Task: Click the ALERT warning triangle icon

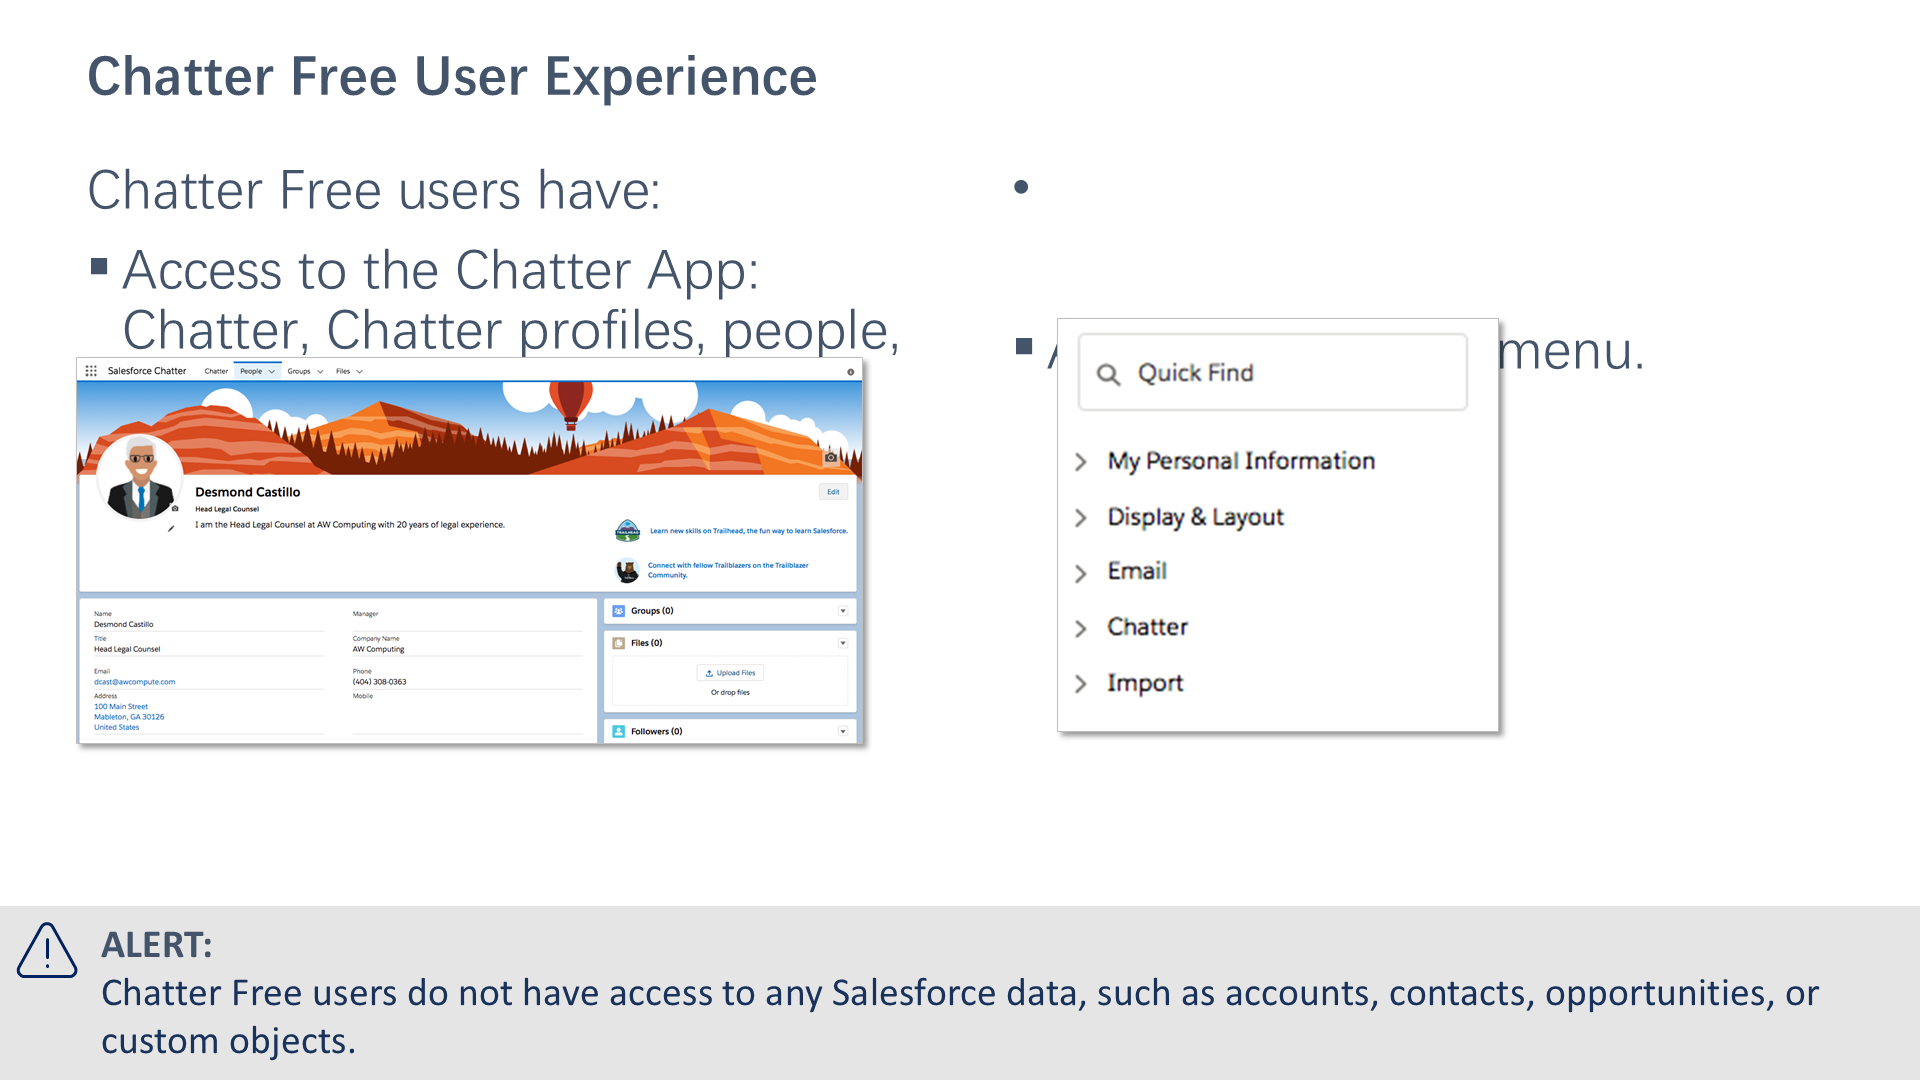Action: pyautogui.click(x=47, y=950)
